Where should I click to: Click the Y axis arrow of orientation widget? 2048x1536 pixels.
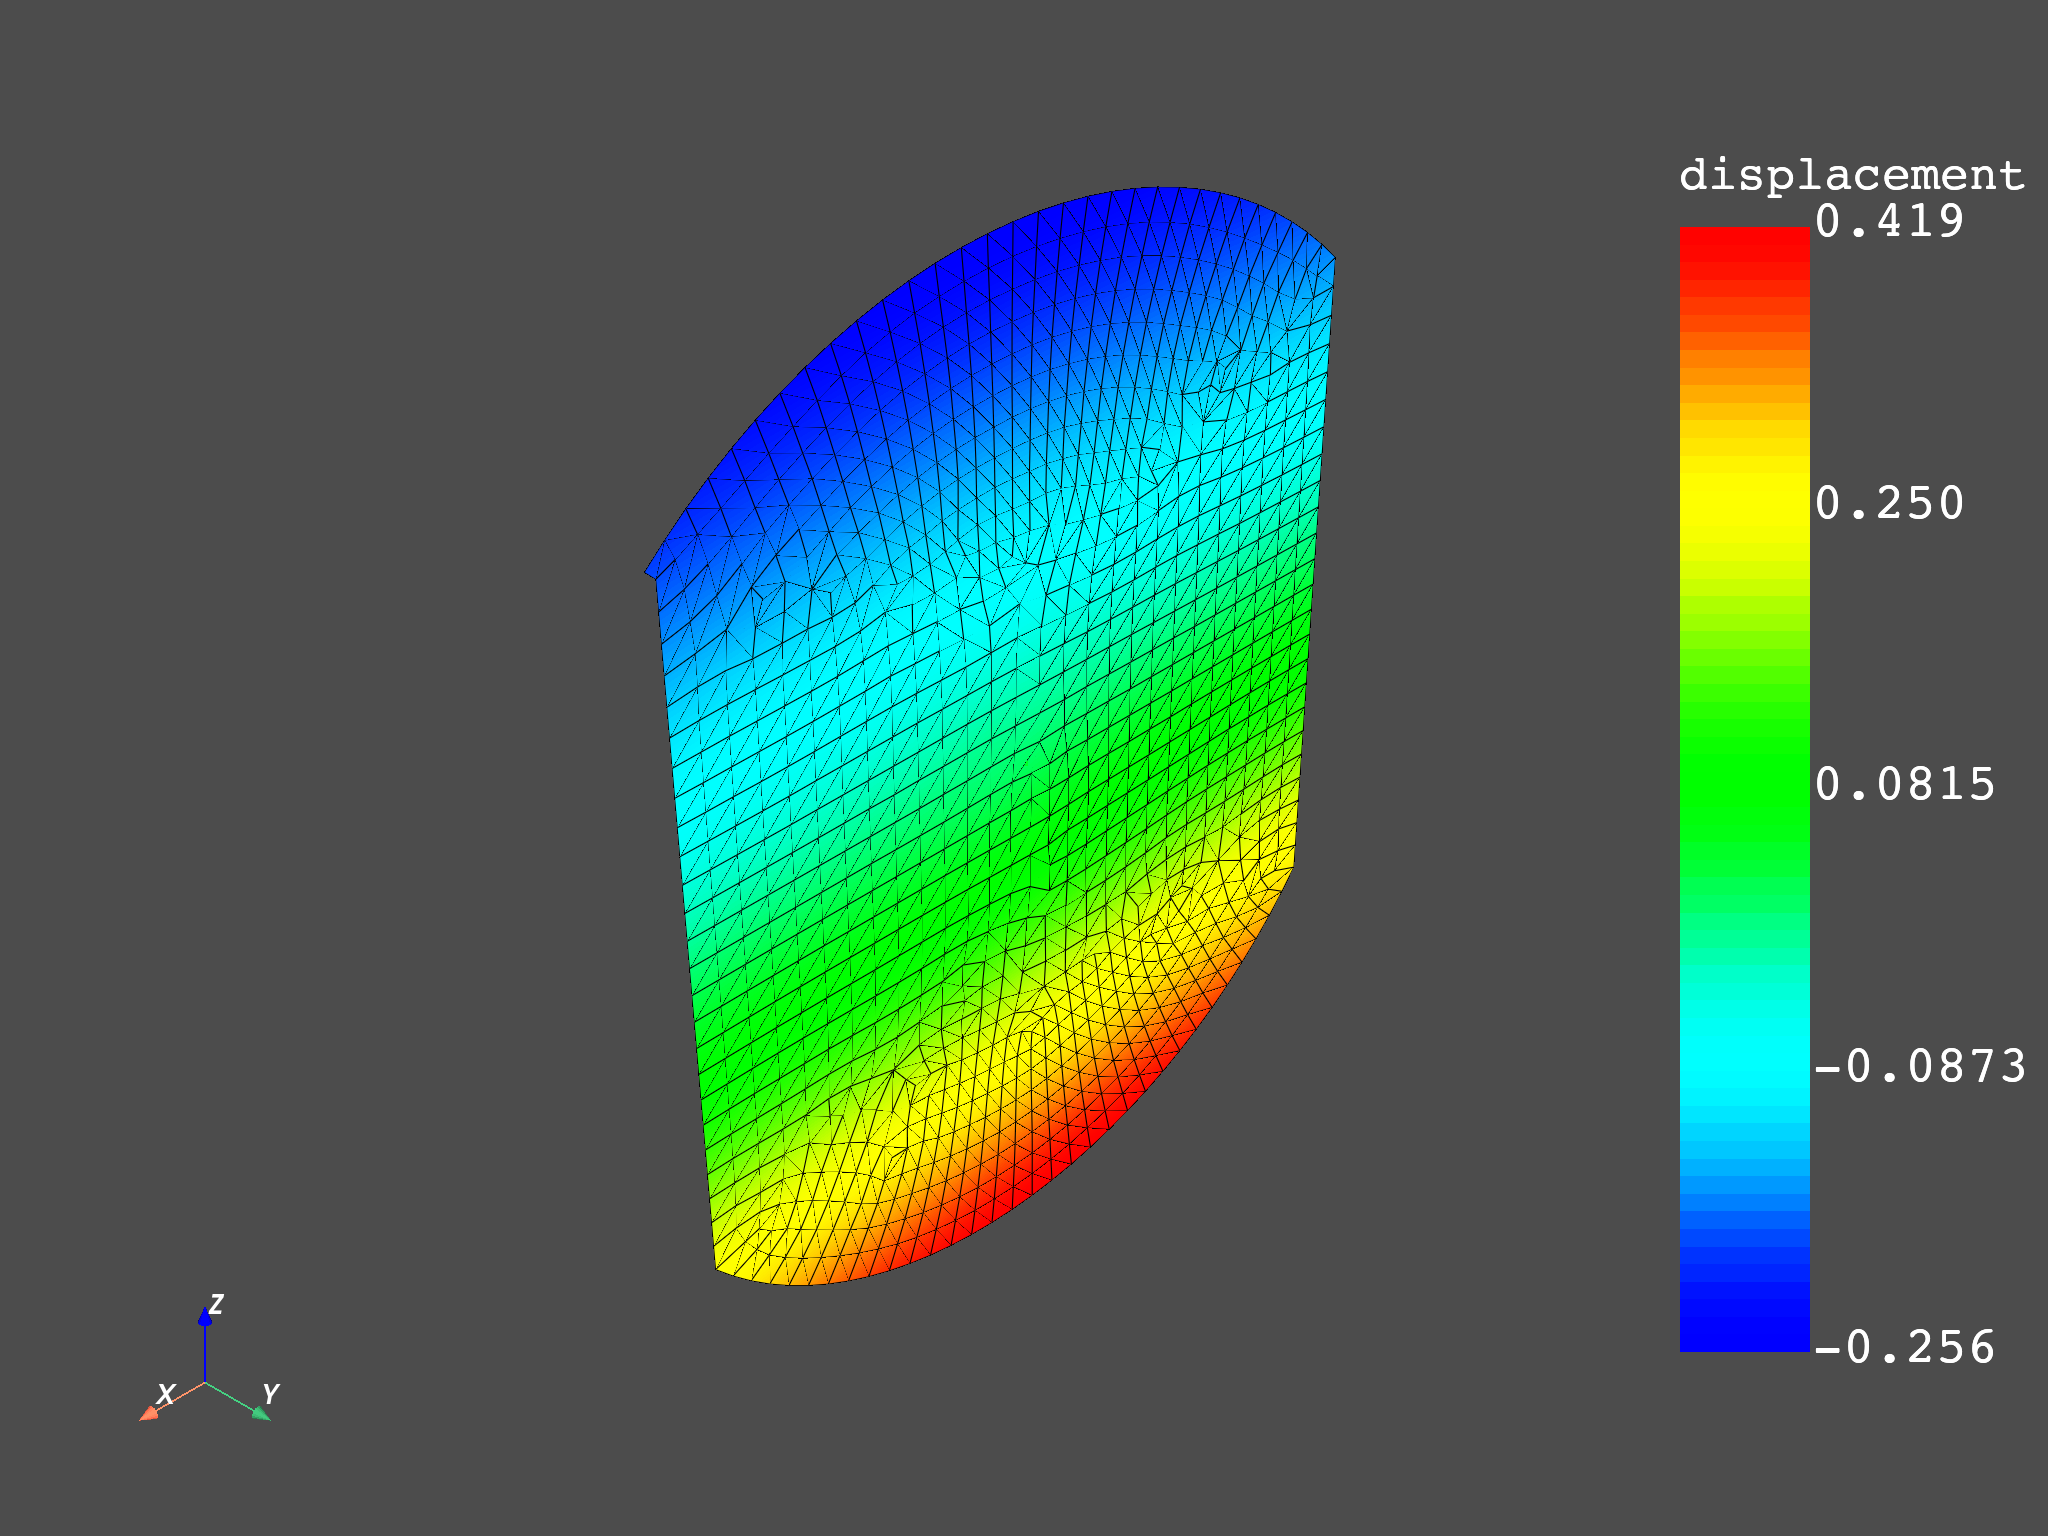pos(261,1412)
